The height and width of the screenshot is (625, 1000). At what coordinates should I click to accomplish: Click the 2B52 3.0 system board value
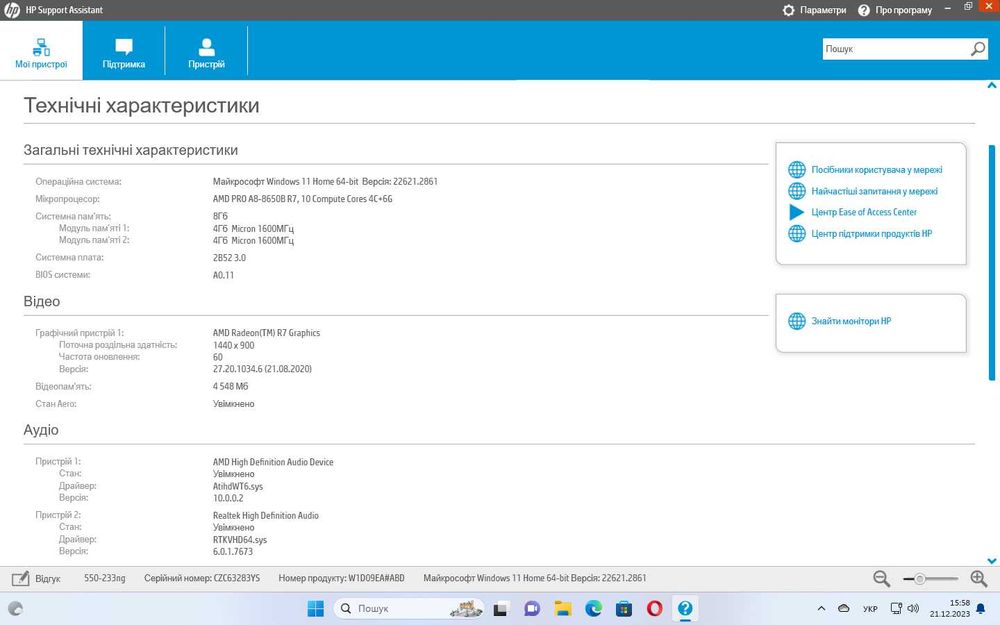click(229, 258)
